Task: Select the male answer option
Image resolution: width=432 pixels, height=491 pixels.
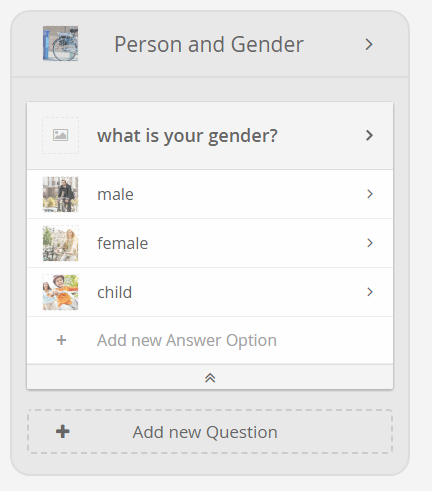Action: click(x=210, y=194)
